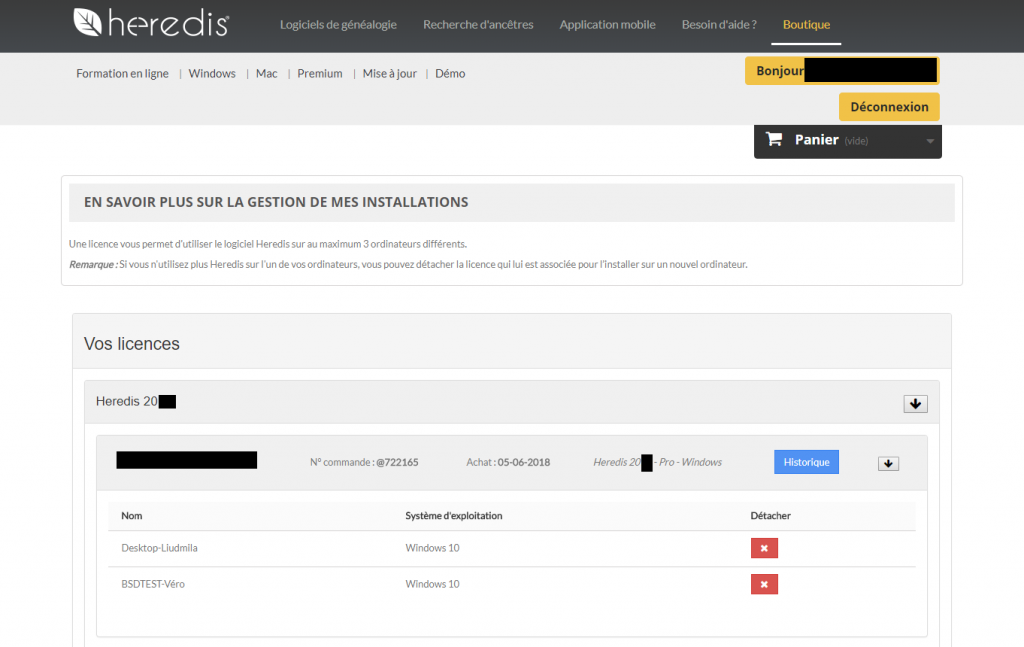The image size is (1024, 647).
Task: Detach the Desktop-Liudmila computer license
Action: (764, 548)
